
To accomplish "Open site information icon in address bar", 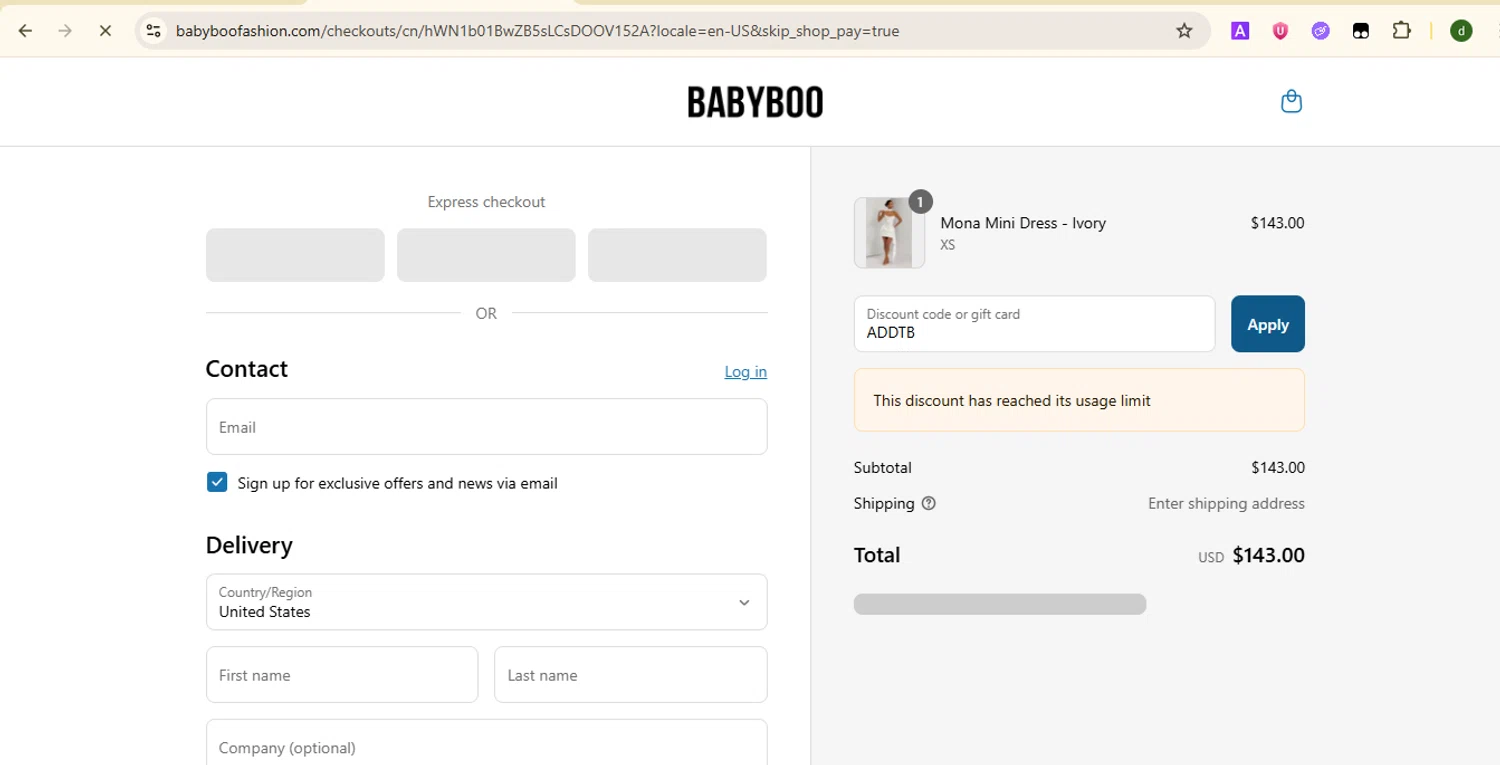I will 153,31.
